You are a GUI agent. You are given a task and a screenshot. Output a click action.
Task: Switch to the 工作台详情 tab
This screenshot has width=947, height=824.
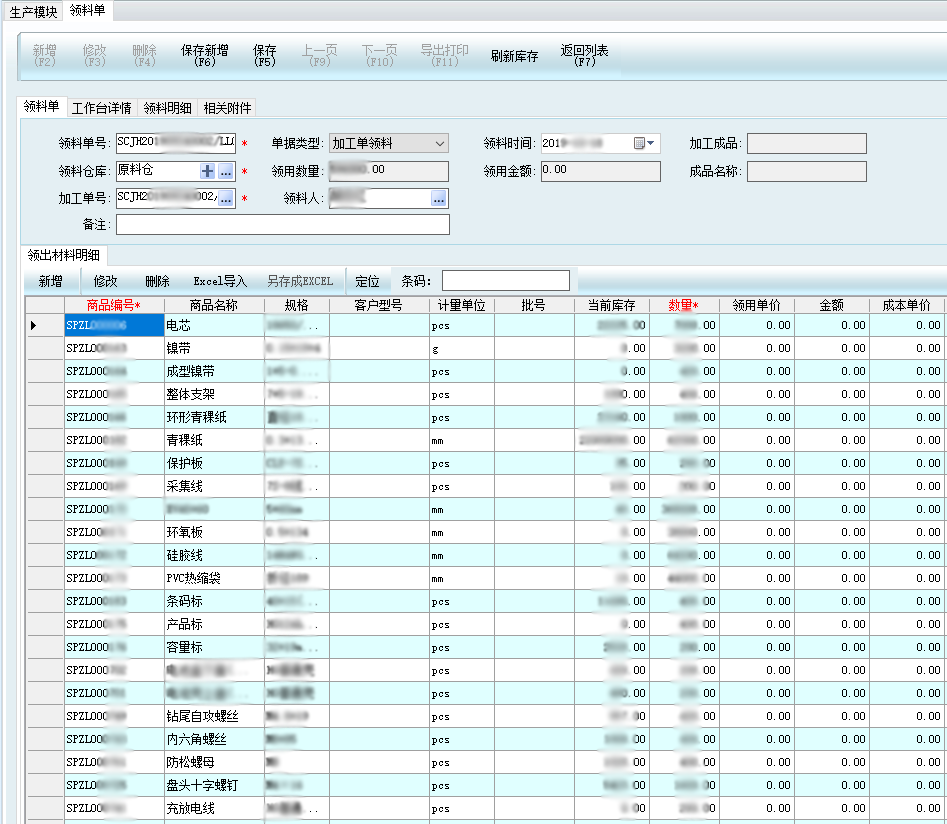[x=101, y=108]
